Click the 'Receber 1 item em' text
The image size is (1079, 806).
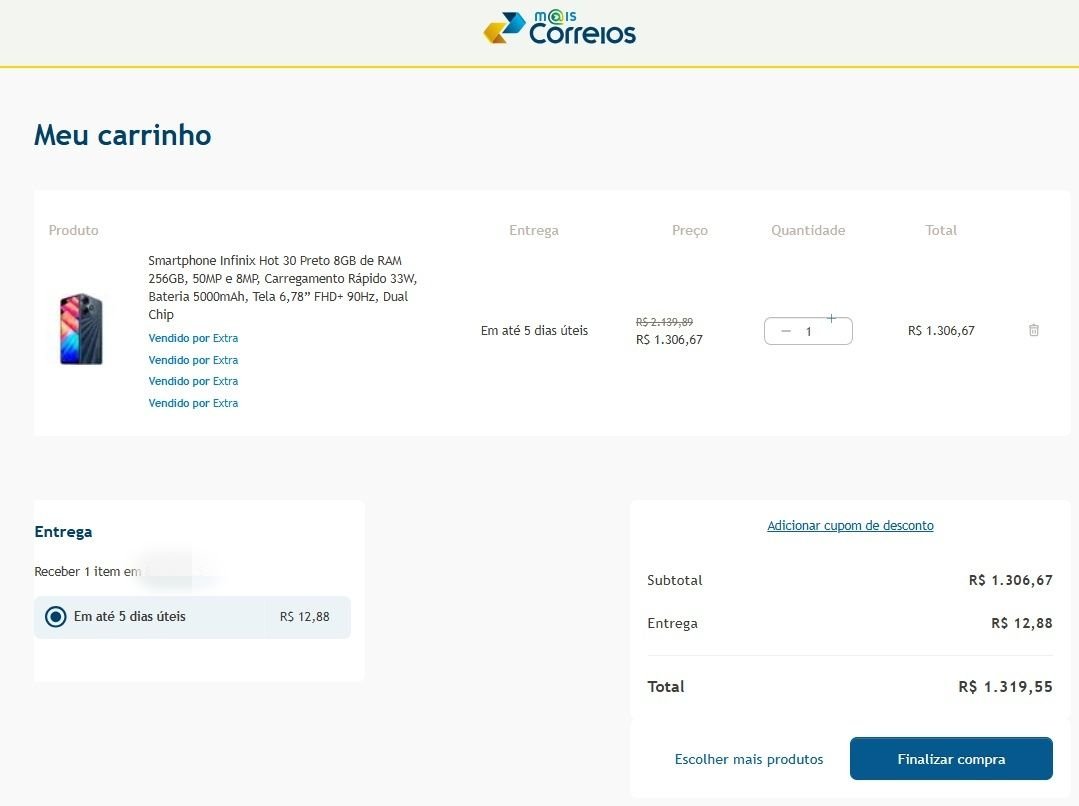tap(87, 571)
